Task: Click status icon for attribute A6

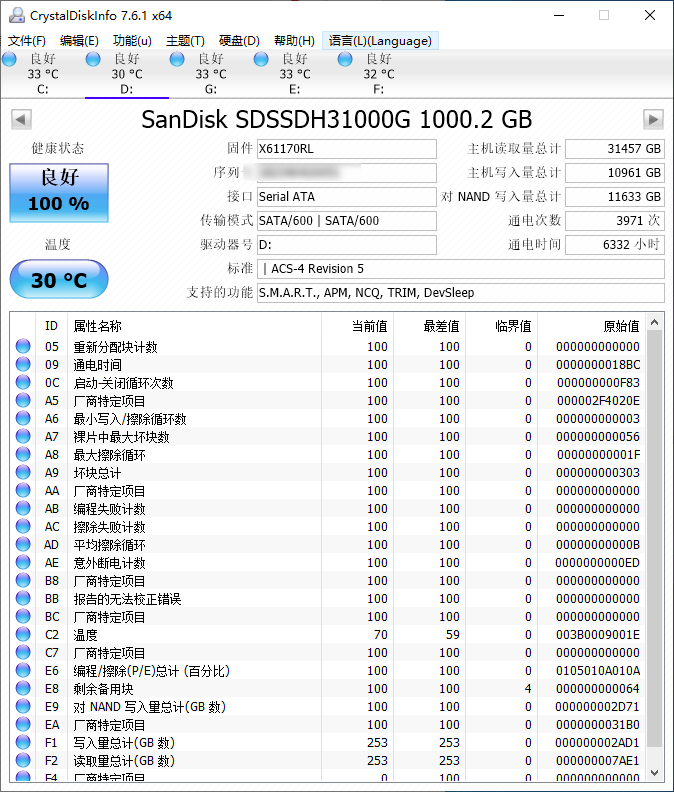Action: (23, 418)
